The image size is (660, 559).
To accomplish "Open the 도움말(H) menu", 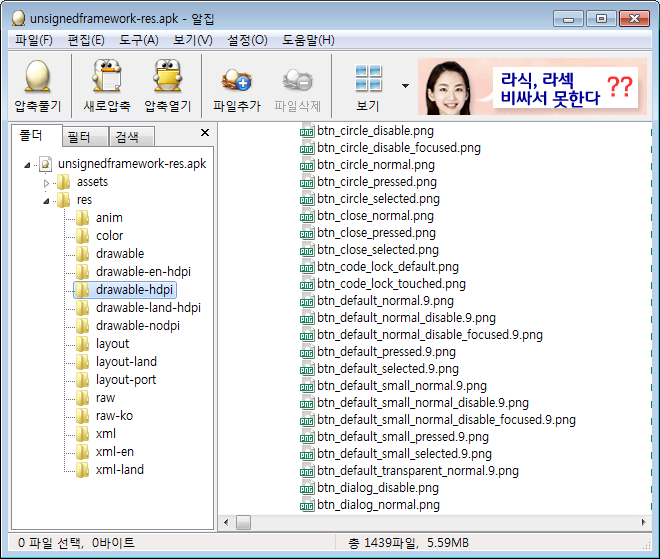I will point(308,40).
